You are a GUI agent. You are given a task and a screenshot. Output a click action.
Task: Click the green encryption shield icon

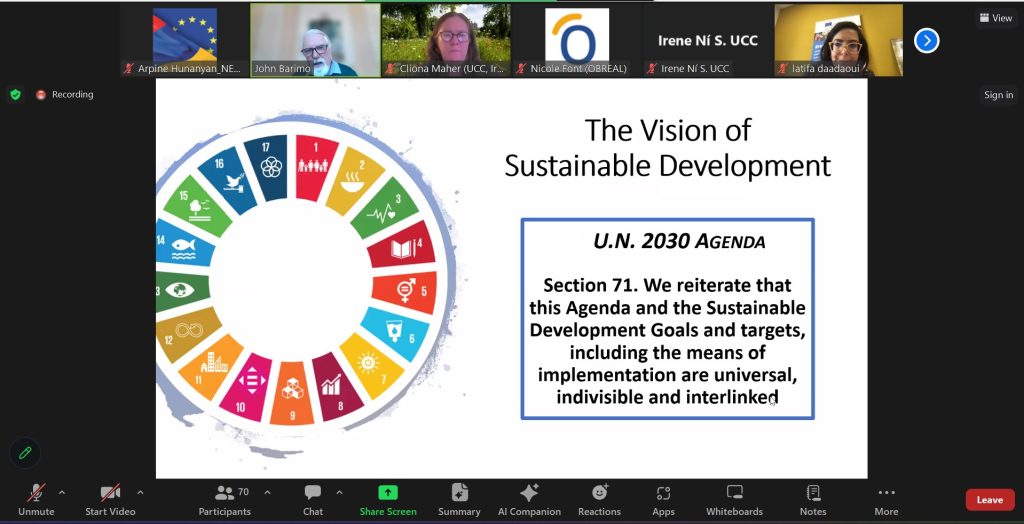(x=15, y=95)
